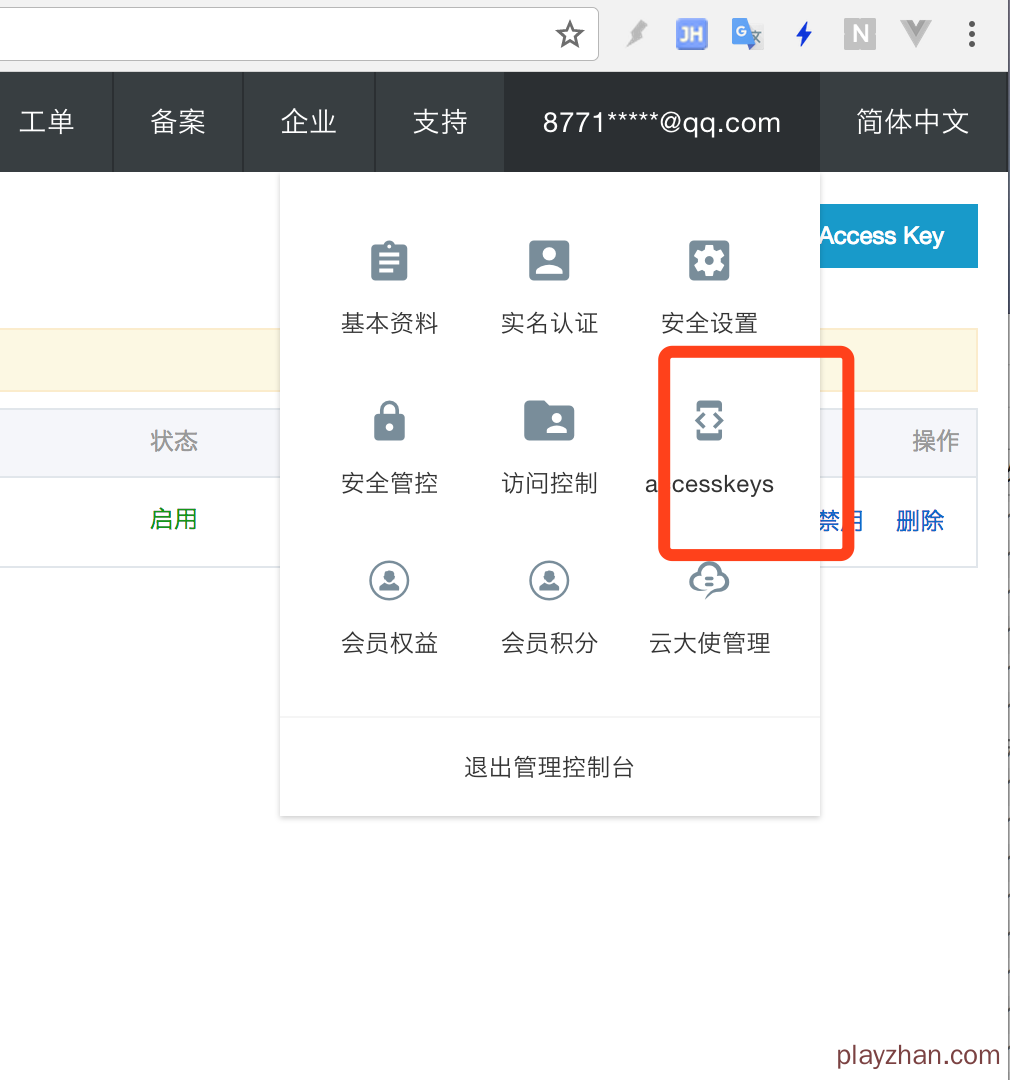Open 安全管控 lock icon

(389, 421)
